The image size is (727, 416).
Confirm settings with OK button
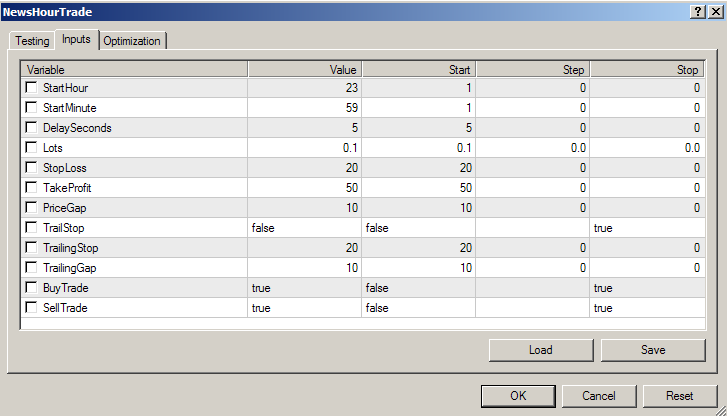tap(518, 396)
